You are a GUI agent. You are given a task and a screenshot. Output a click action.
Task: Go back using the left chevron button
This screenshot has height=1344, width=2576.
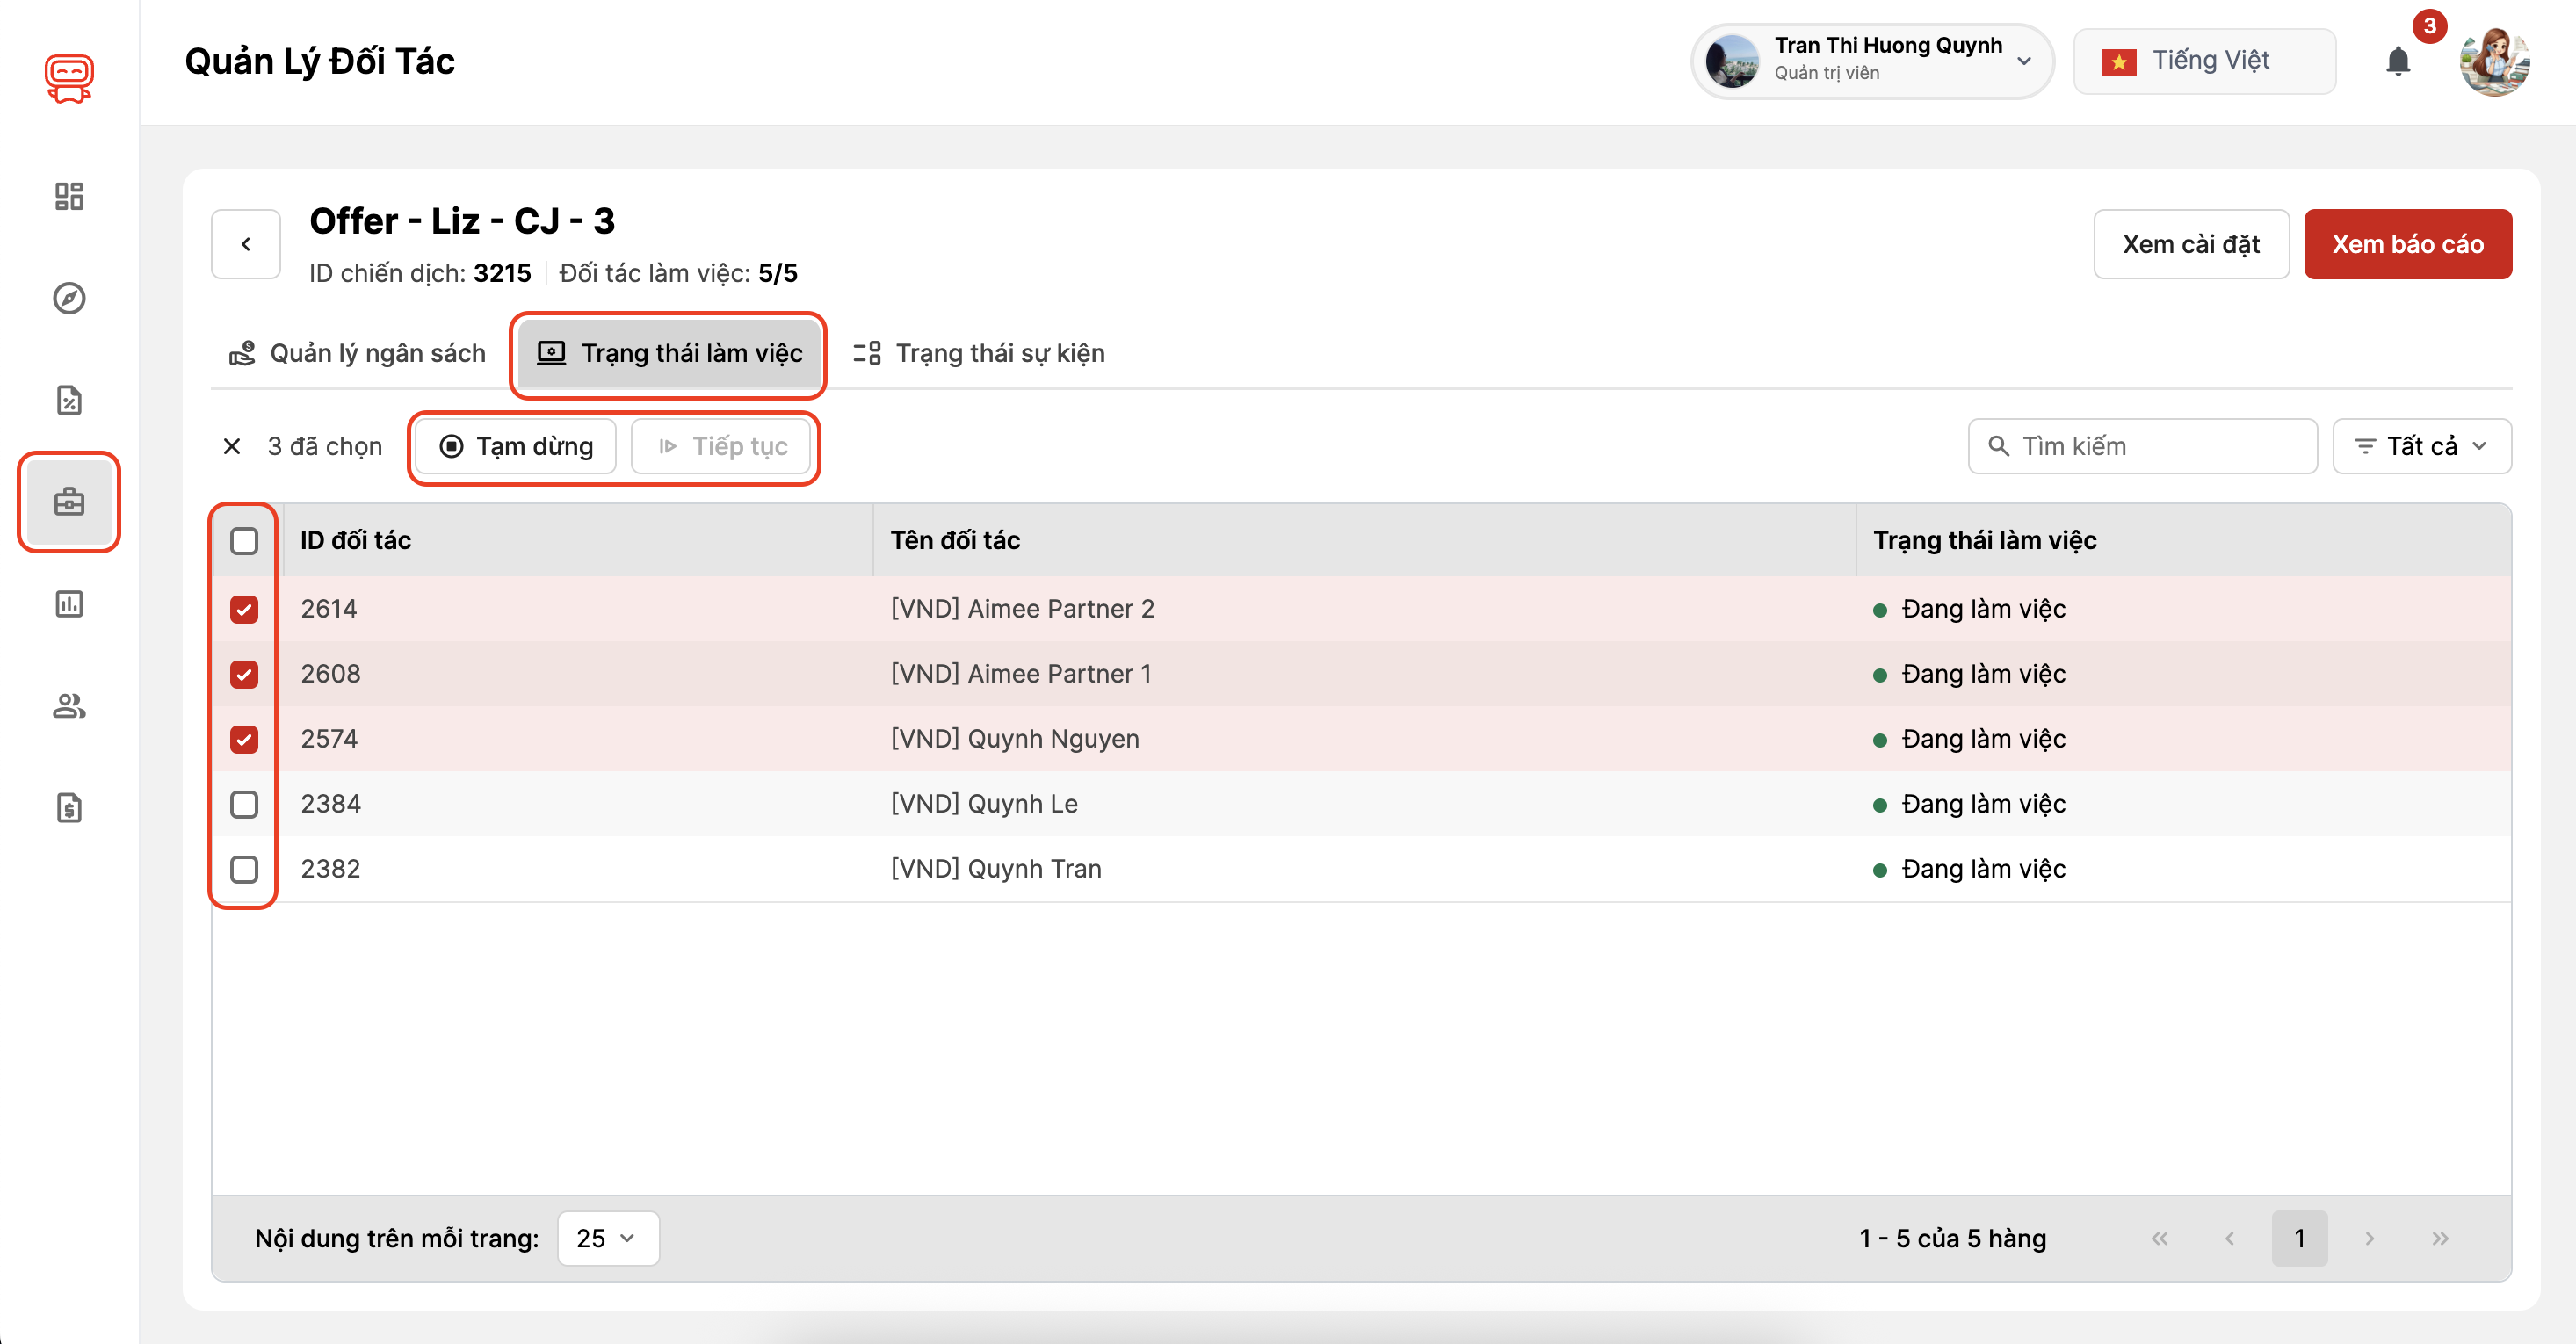(x=246, y=244)
